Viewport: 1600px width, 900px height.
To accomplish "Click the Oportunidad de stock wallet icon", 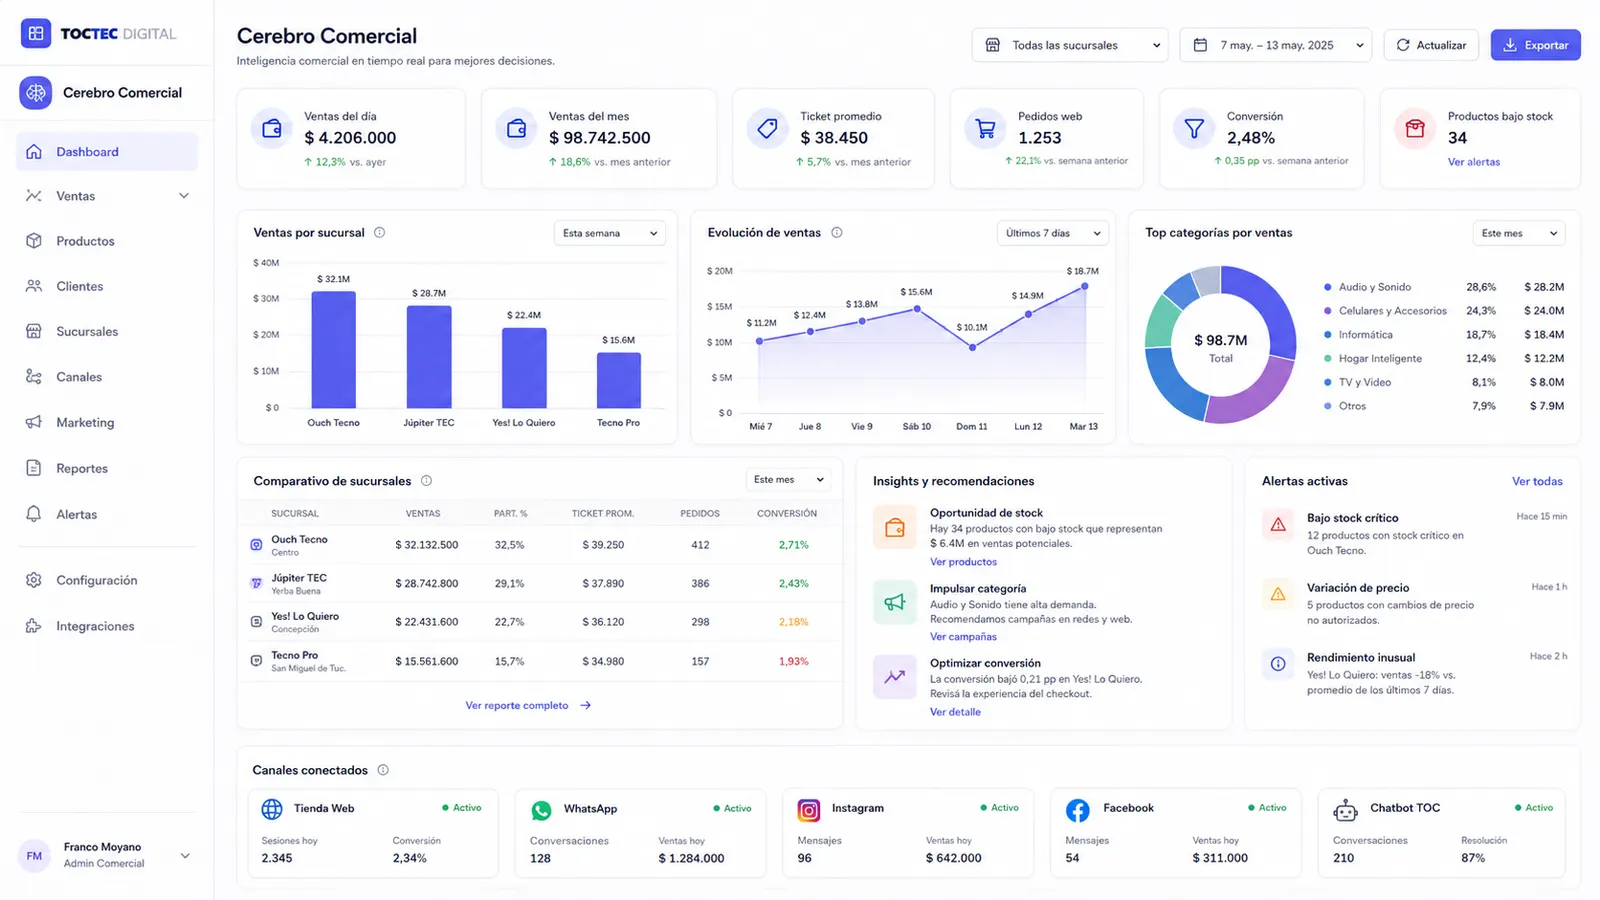I will coord(895,528).
